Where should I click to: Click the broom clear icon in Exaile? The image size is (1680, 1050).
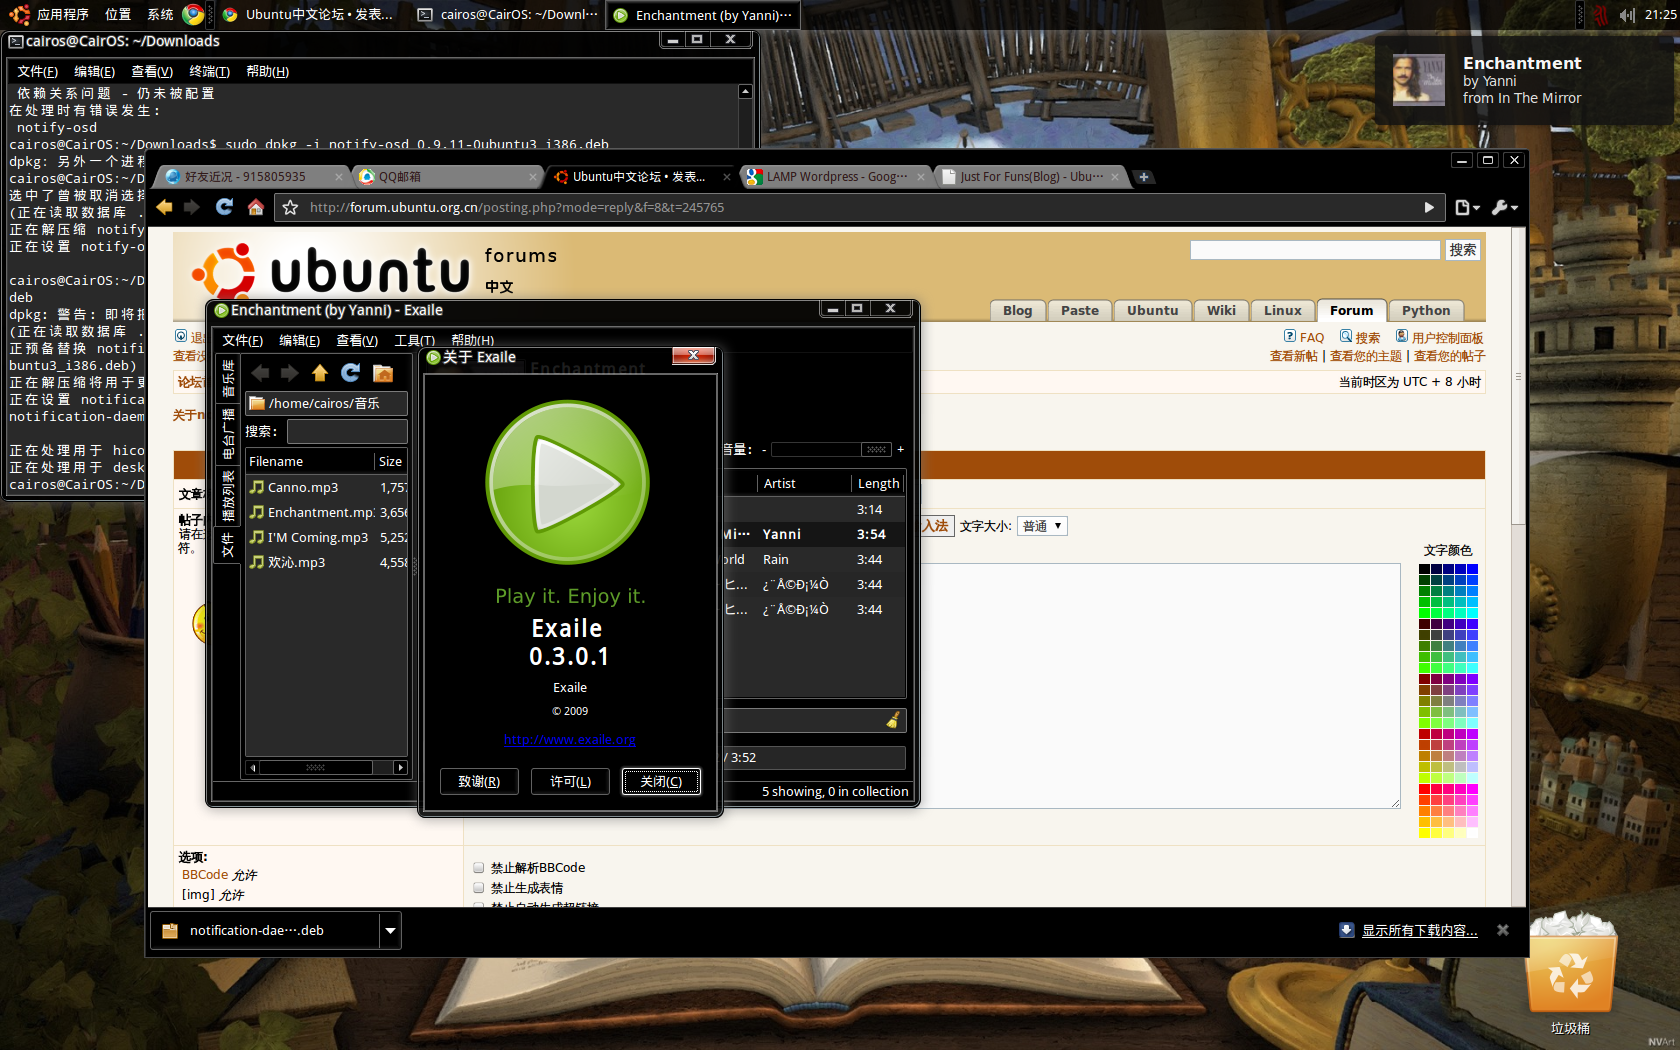893,720
